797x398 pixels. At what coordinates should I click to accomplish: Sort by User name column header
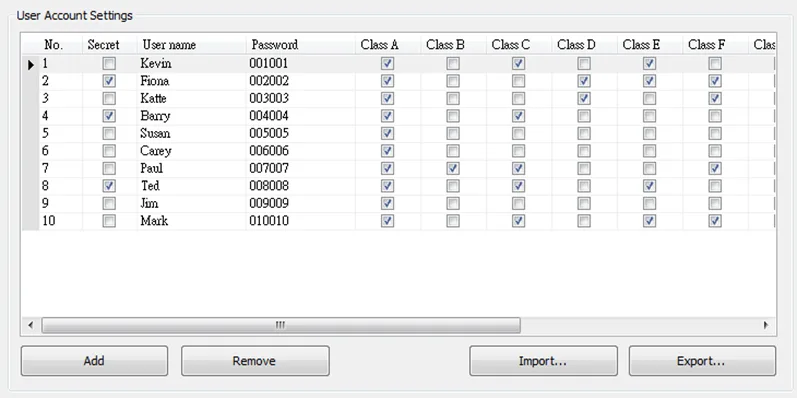(192, 45)
